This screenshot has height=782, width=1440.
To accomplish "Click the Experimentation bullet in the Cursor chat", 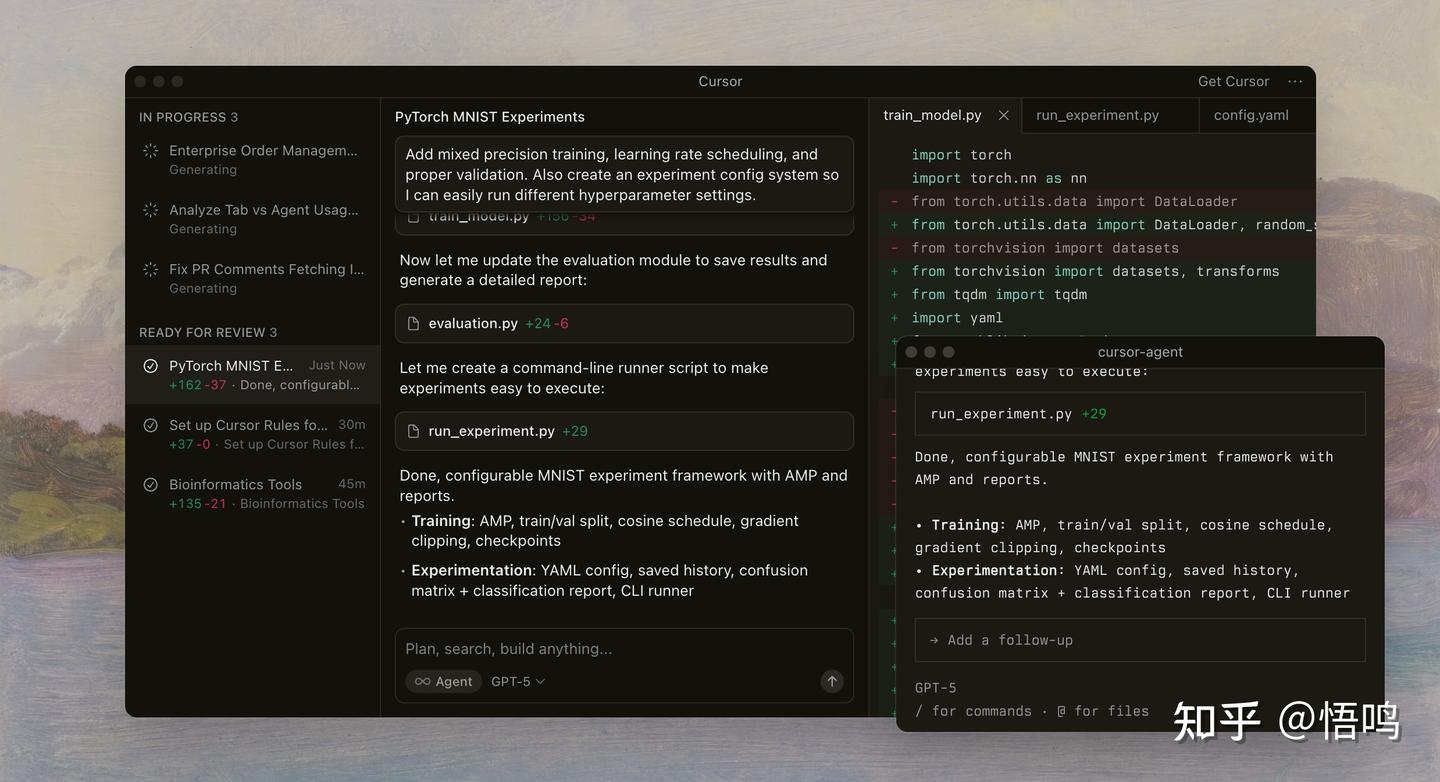I will coord(609,581).
